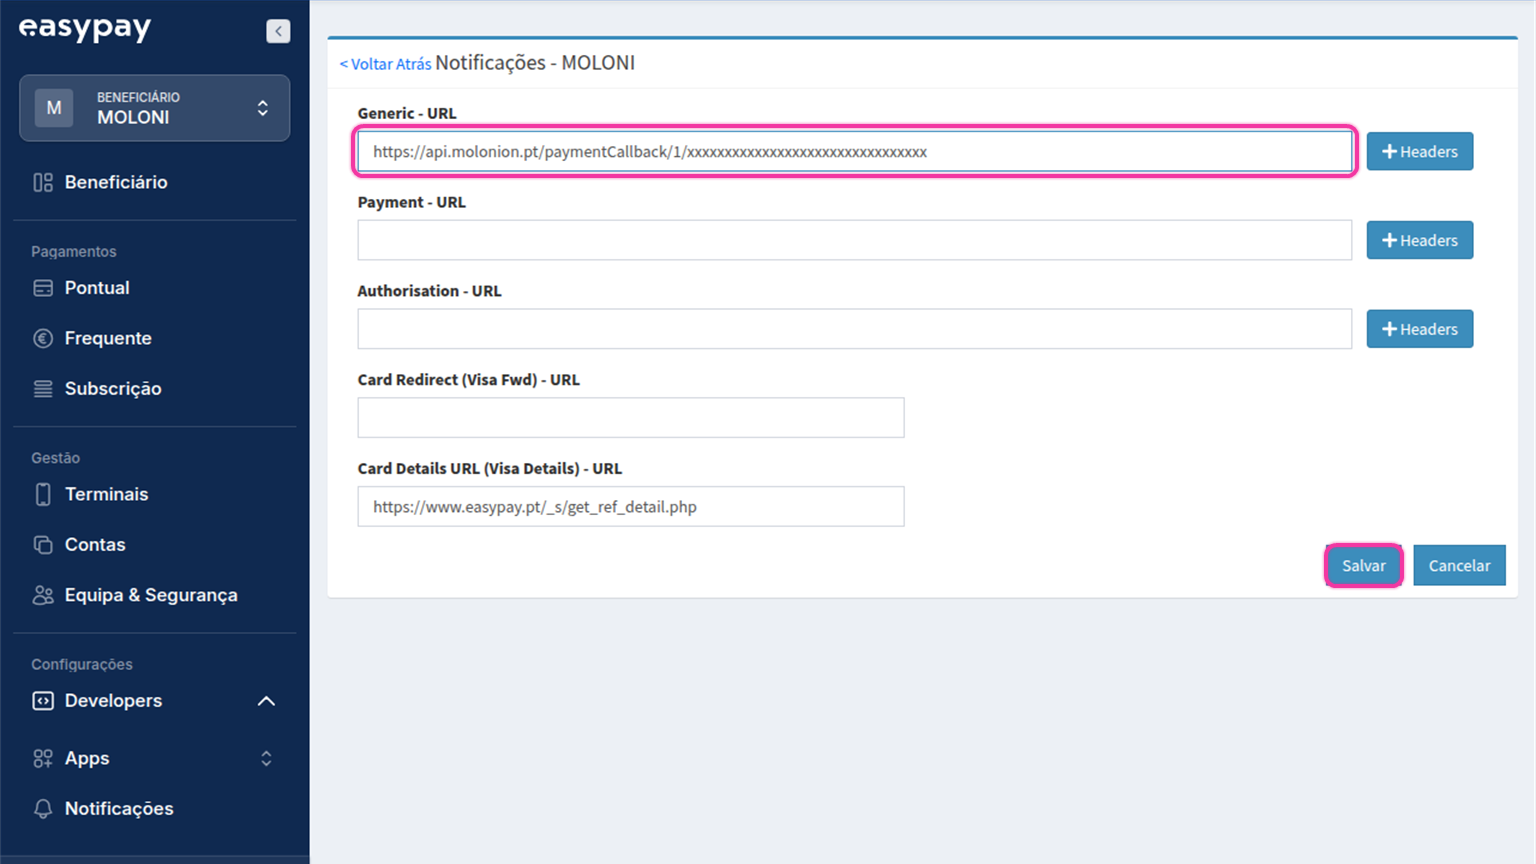Screen dimensions: 1536x864
Task: Open Subscrição payments
Action: pos(113,389)
